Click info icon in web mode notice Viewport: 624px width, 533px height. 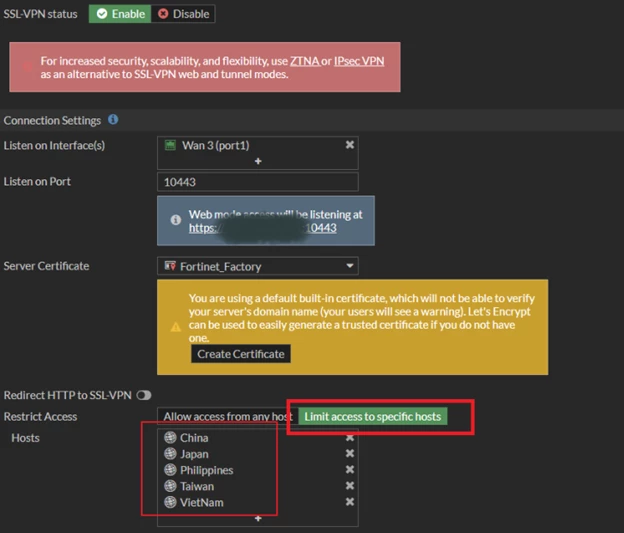click(x=176, y=220)
